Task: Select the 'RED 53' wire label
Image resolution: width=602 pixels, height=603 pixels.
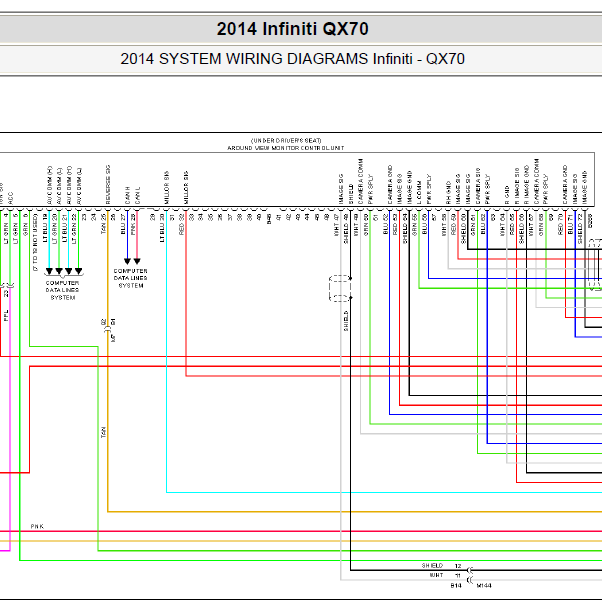Action: 395,224
